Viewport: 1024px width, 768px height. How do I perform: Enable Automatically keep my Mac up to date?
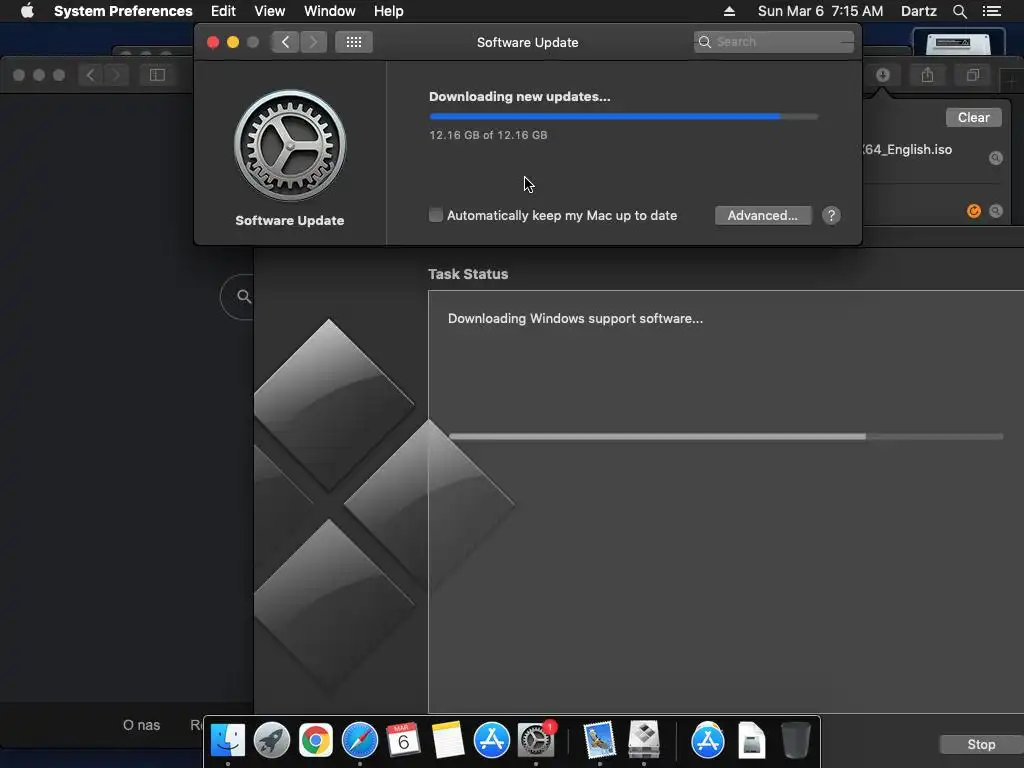point(436,215)
